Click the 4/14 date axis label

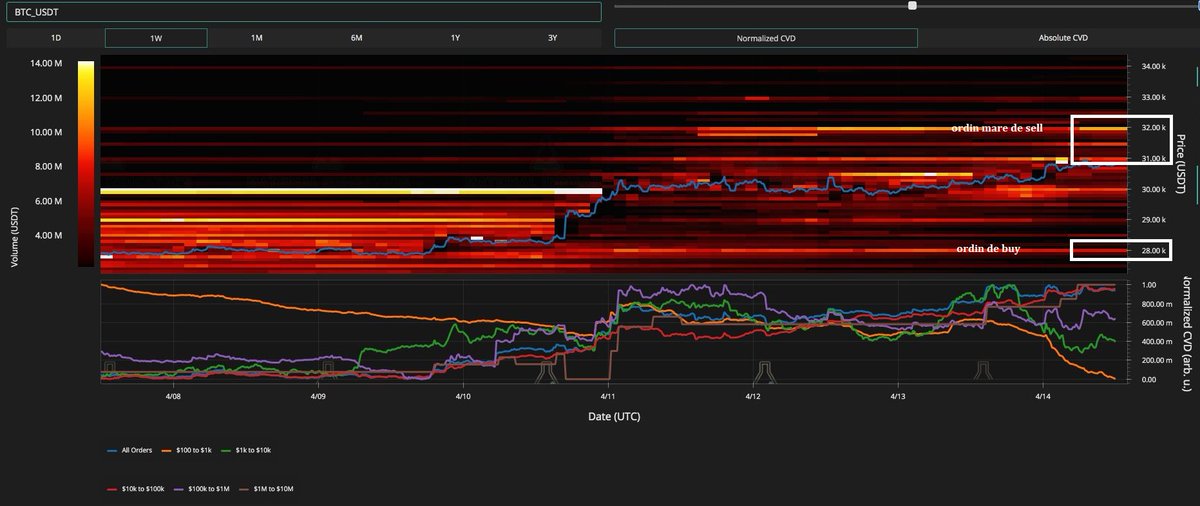(1043, 395)
